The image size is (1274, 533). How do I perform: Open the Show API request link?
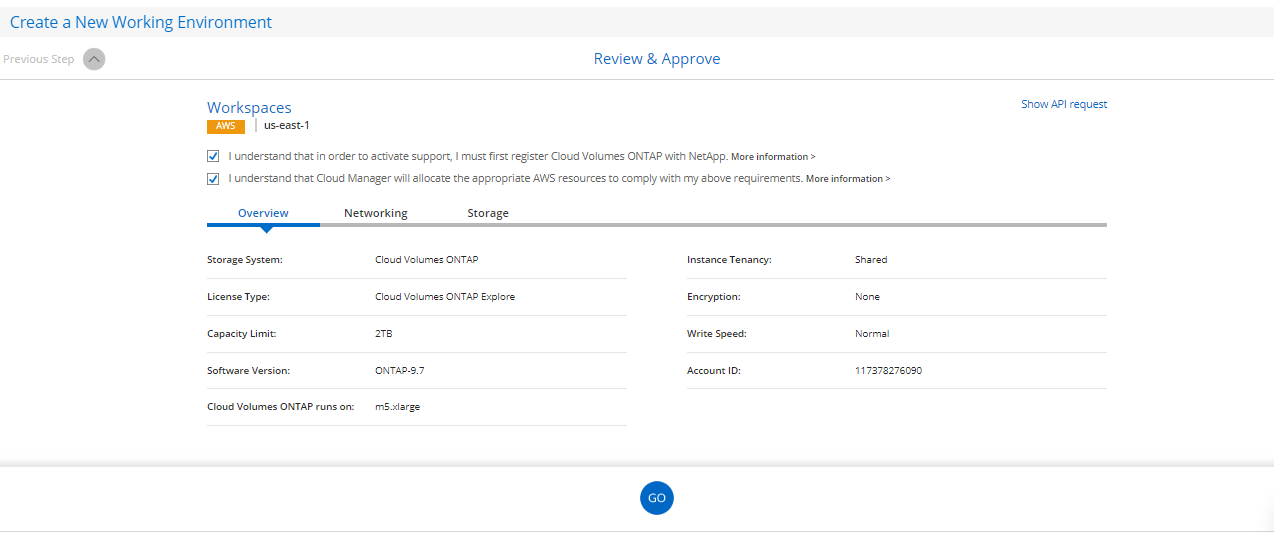tap(1063, 104)
